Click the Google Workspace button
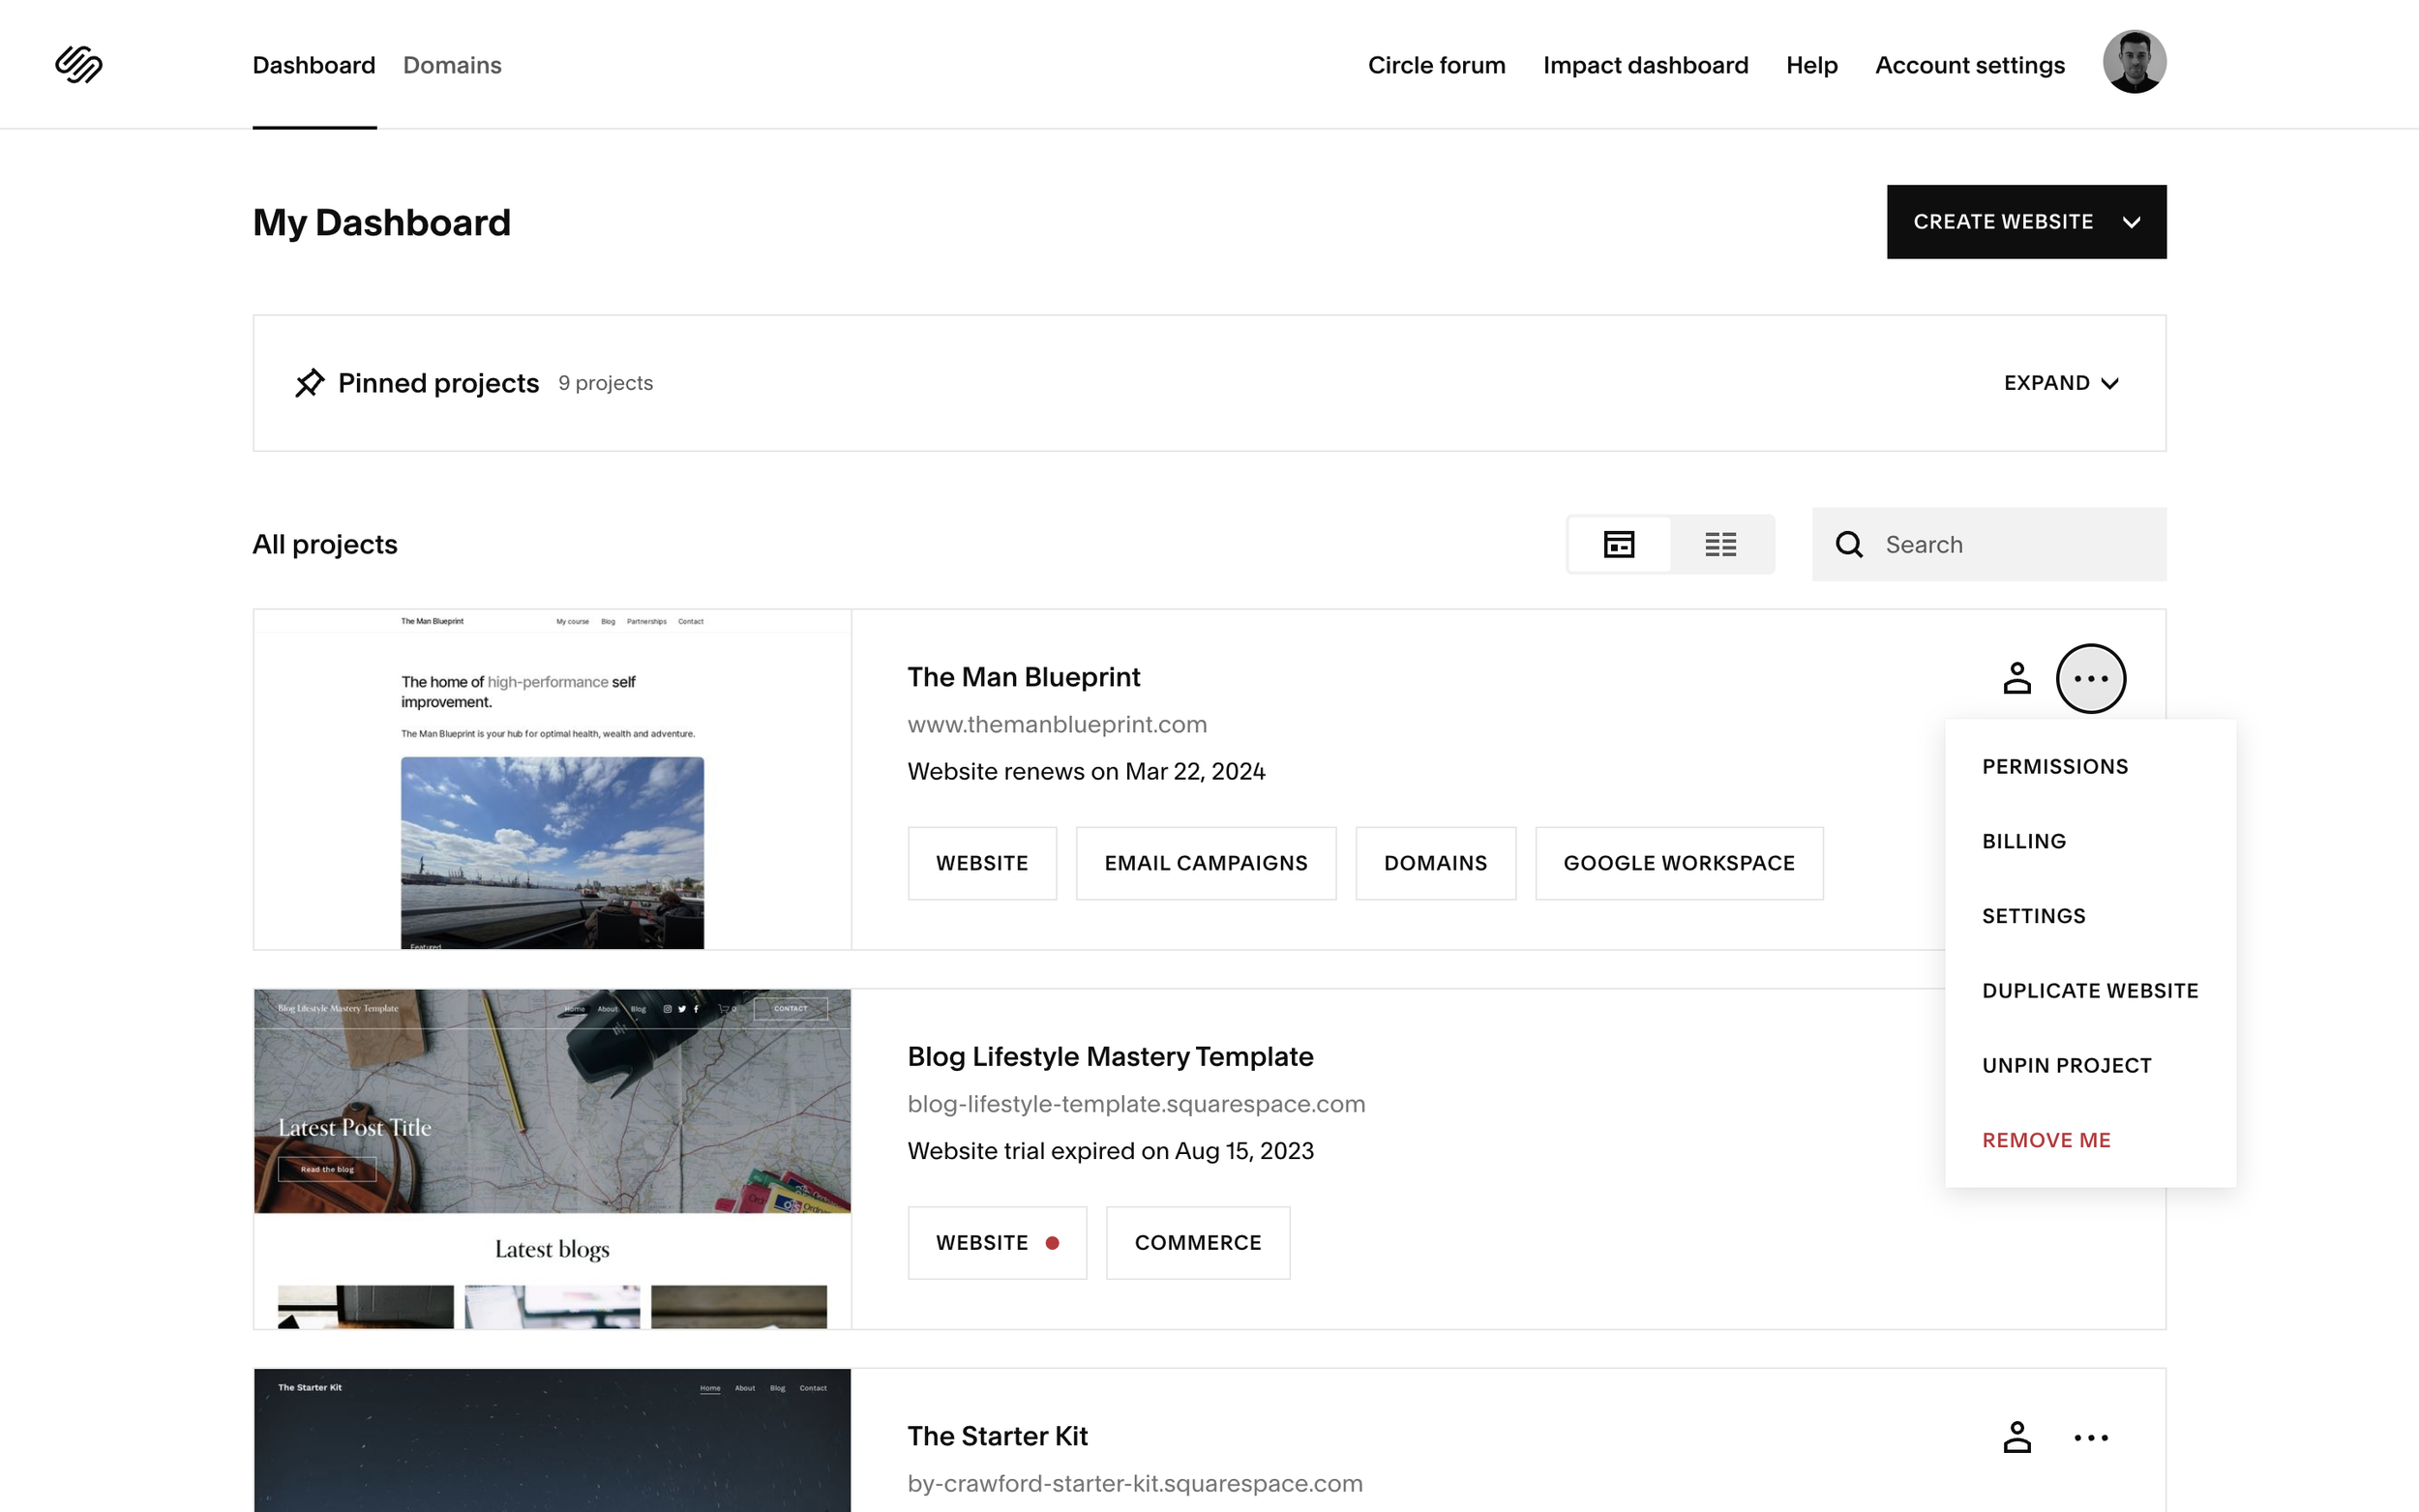Screen dimensions: 2419x1512 pyautogui.click(x=1678, y=863)
